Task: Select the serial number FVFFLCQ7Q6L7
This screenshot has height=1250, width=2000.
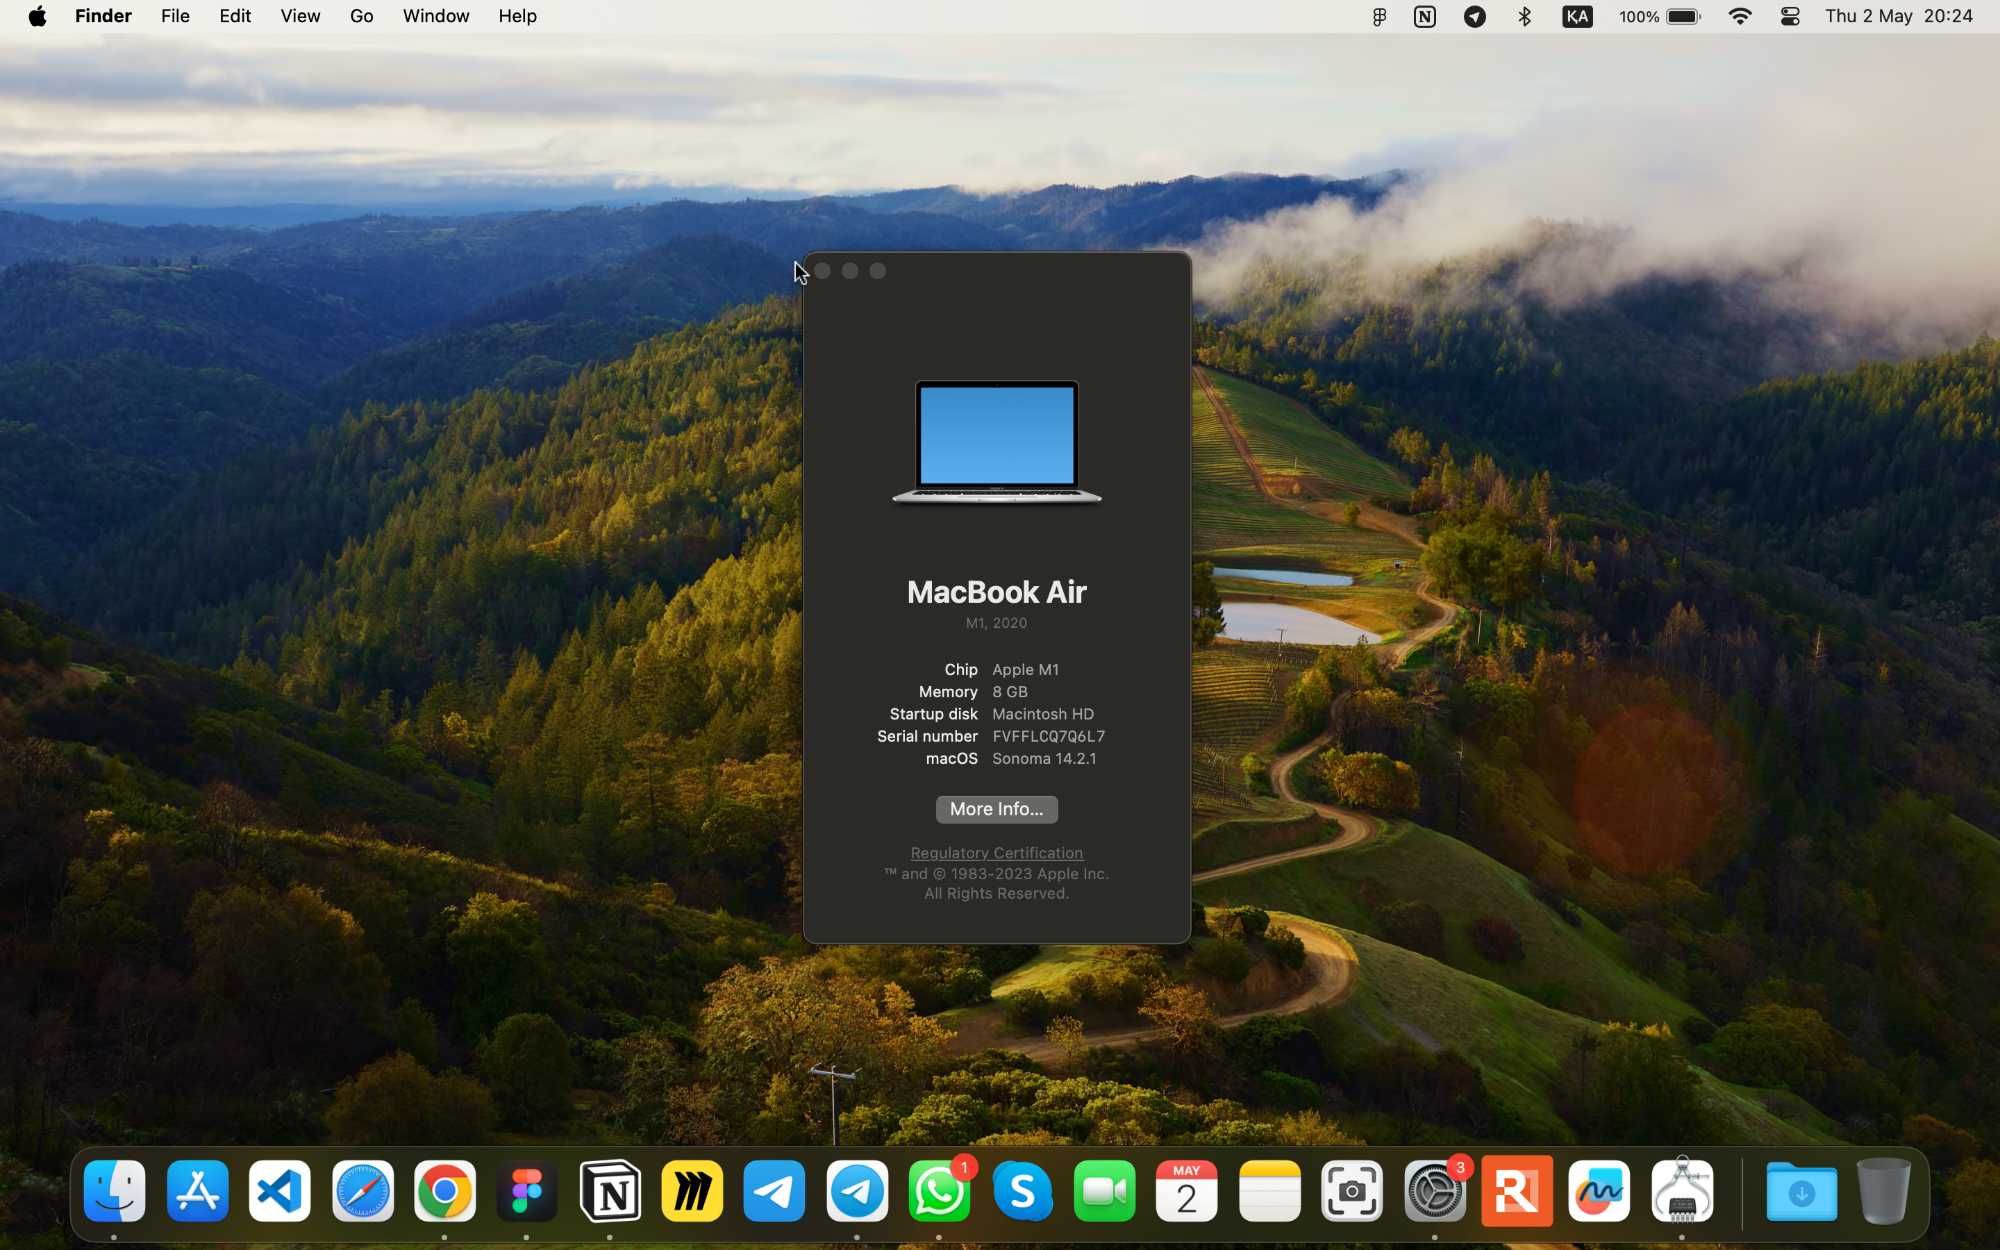Action: [x=1049, y=736]
